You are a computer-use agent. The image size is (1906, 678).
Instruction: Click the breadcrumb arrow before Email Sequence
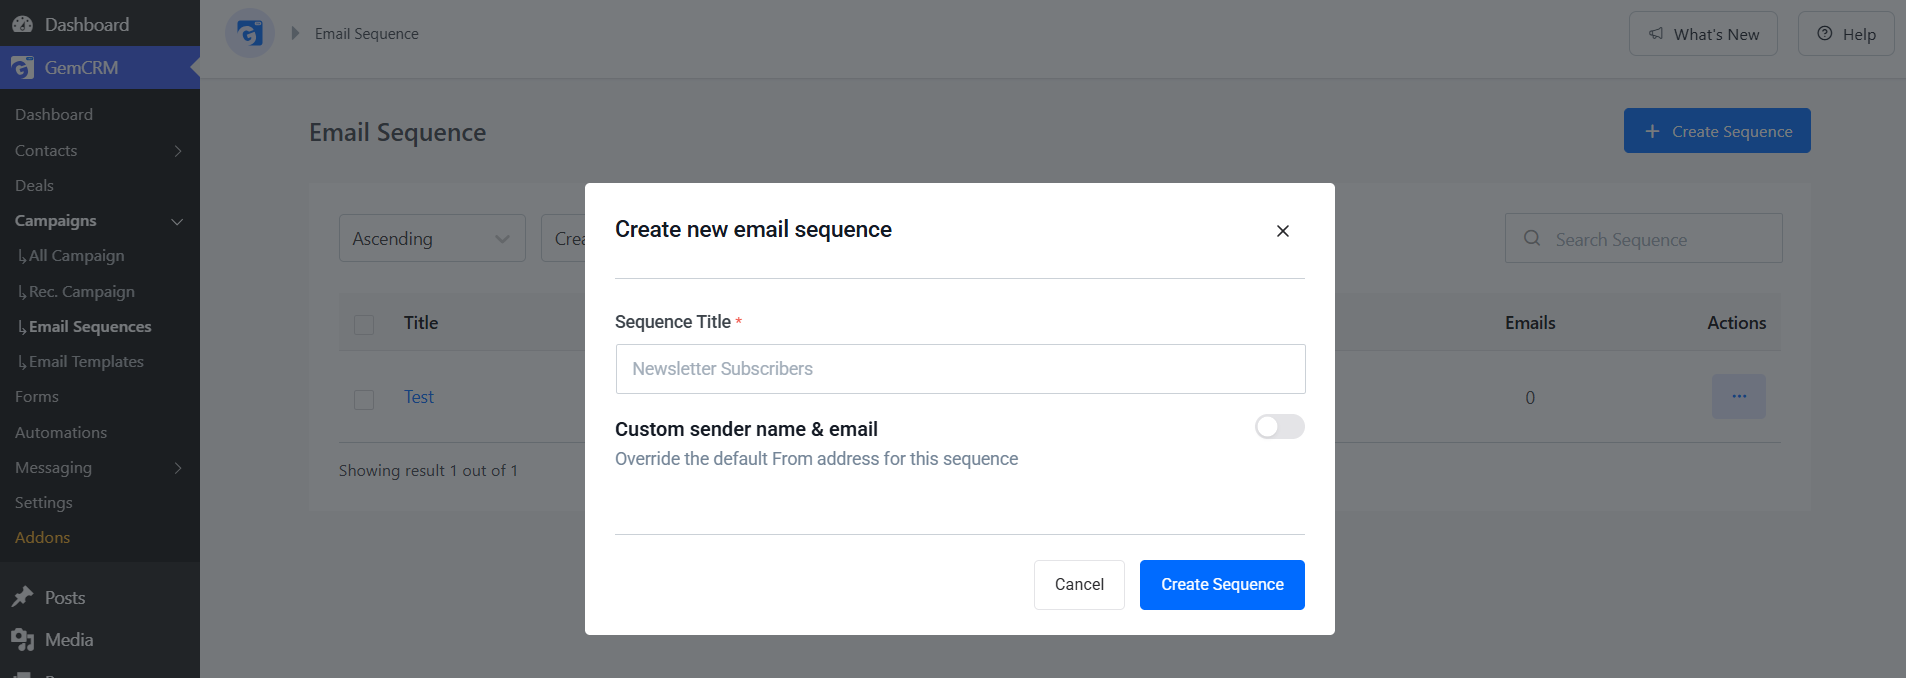click(295, 33)
